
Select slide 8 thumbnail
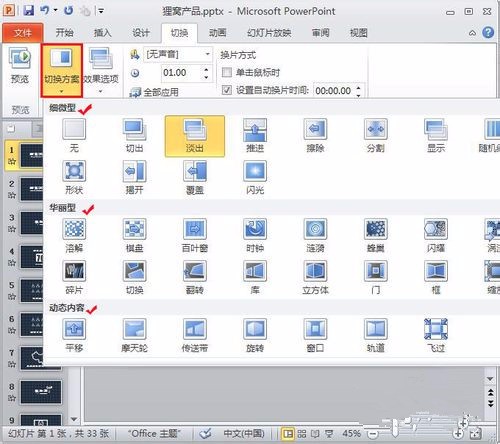click(41, 392)
